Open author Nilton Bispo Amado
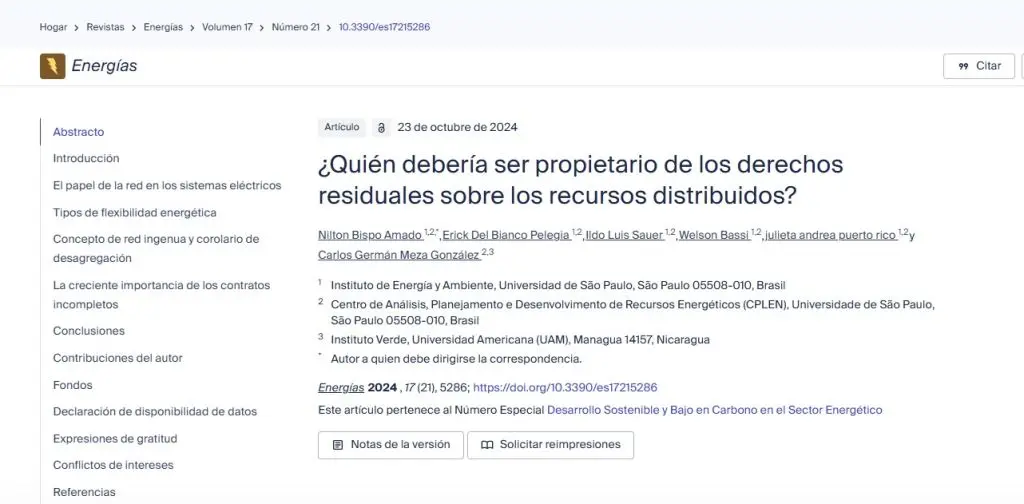 coord(370,236)
